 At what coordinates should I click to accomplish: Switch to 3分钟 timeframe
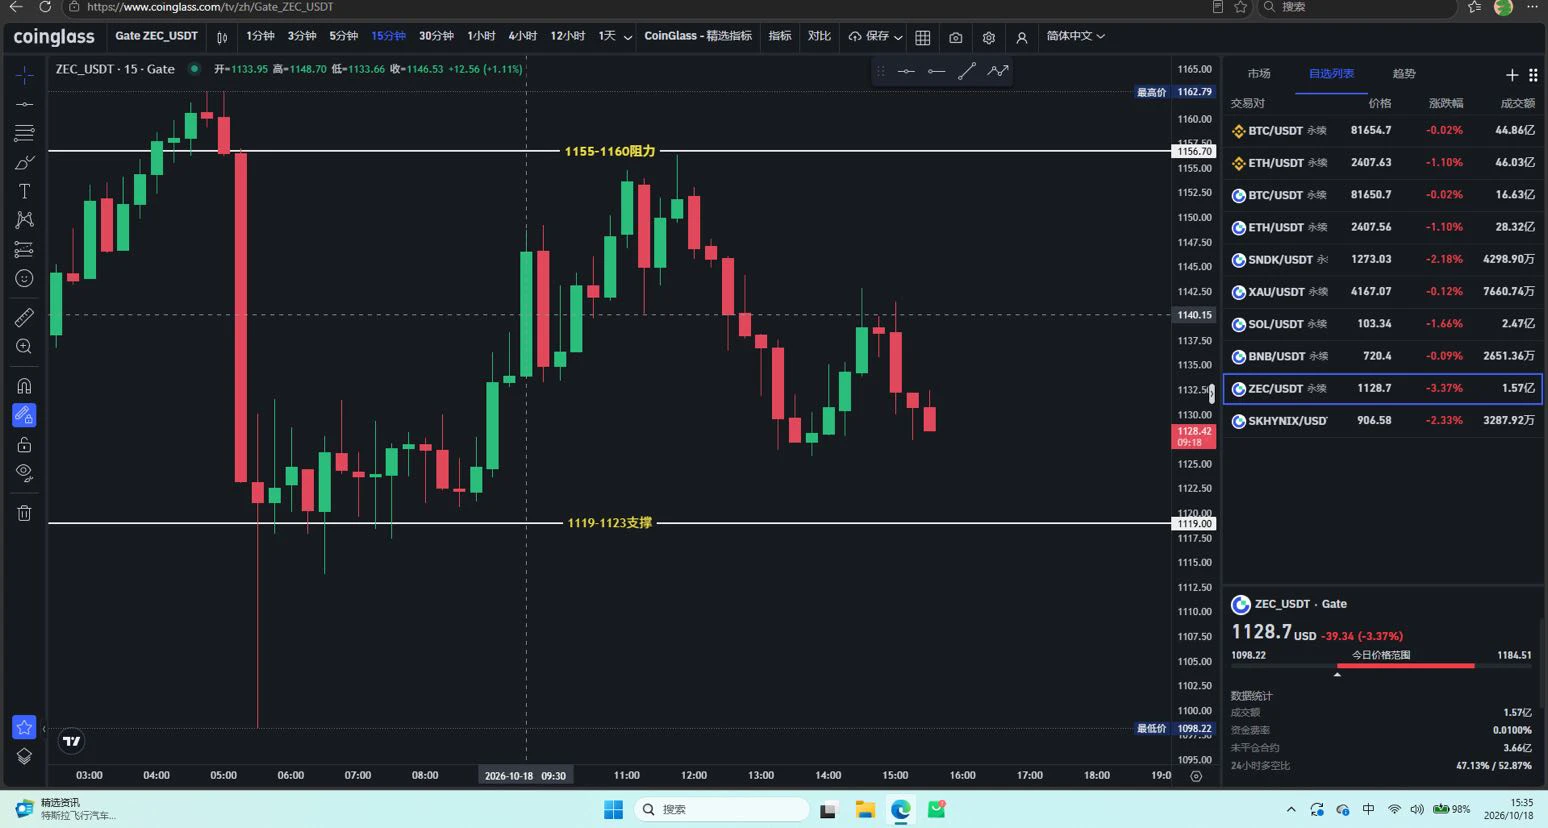click(302, 36)
